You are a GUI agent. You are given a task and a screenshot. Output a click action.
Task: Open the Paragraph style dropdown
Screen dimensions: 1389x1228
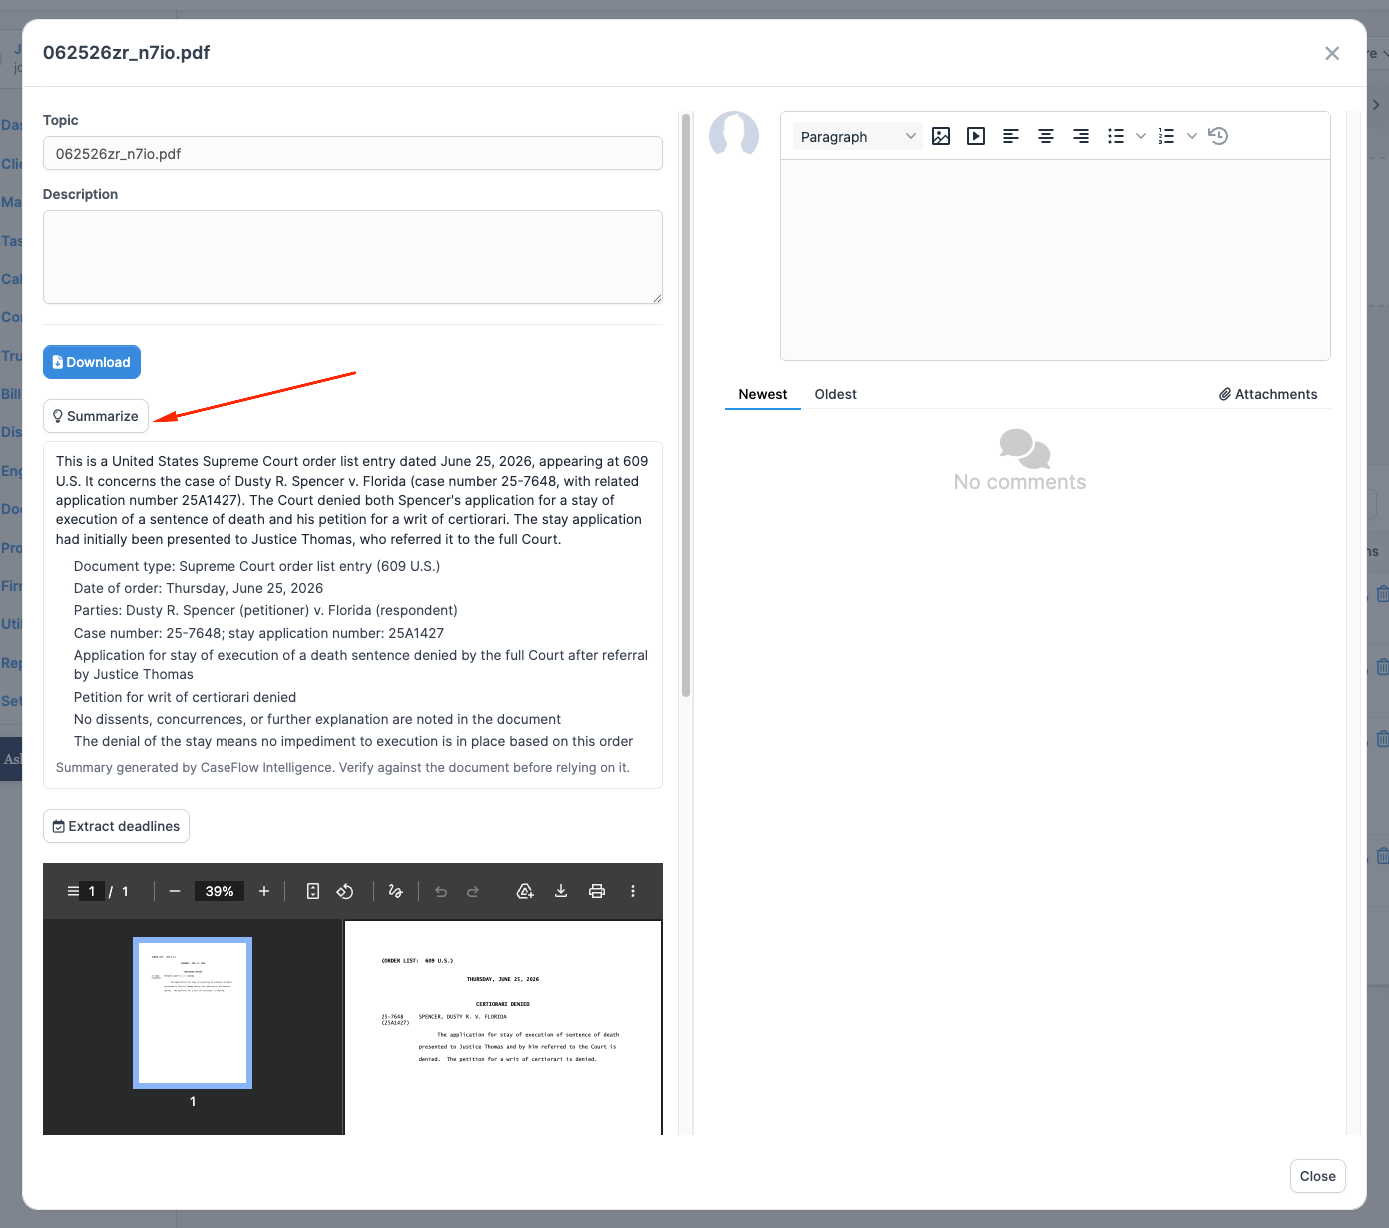(858, 136)
